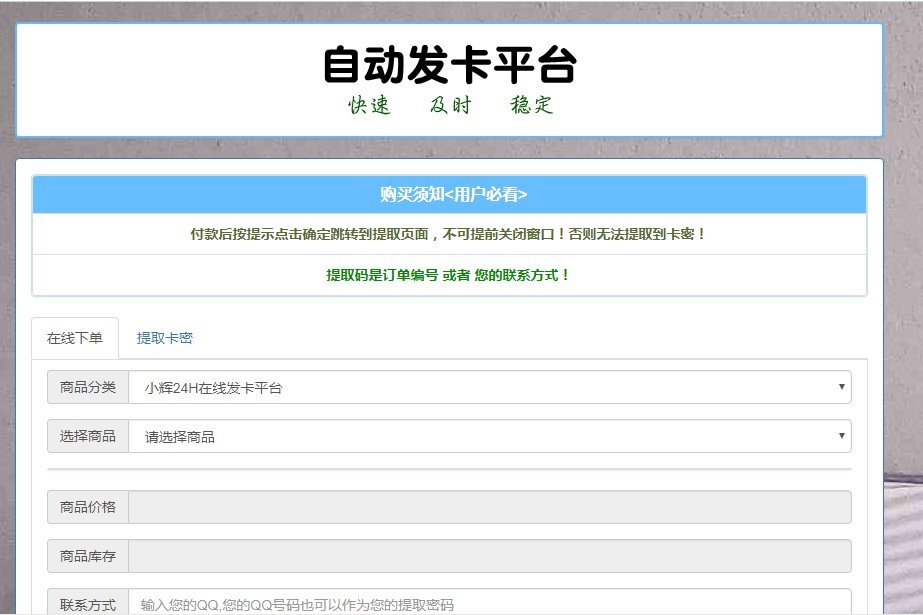Click the 商品库存 label
Screen dimensions: 923x615
pyautogui.click(x=88, y=556)
